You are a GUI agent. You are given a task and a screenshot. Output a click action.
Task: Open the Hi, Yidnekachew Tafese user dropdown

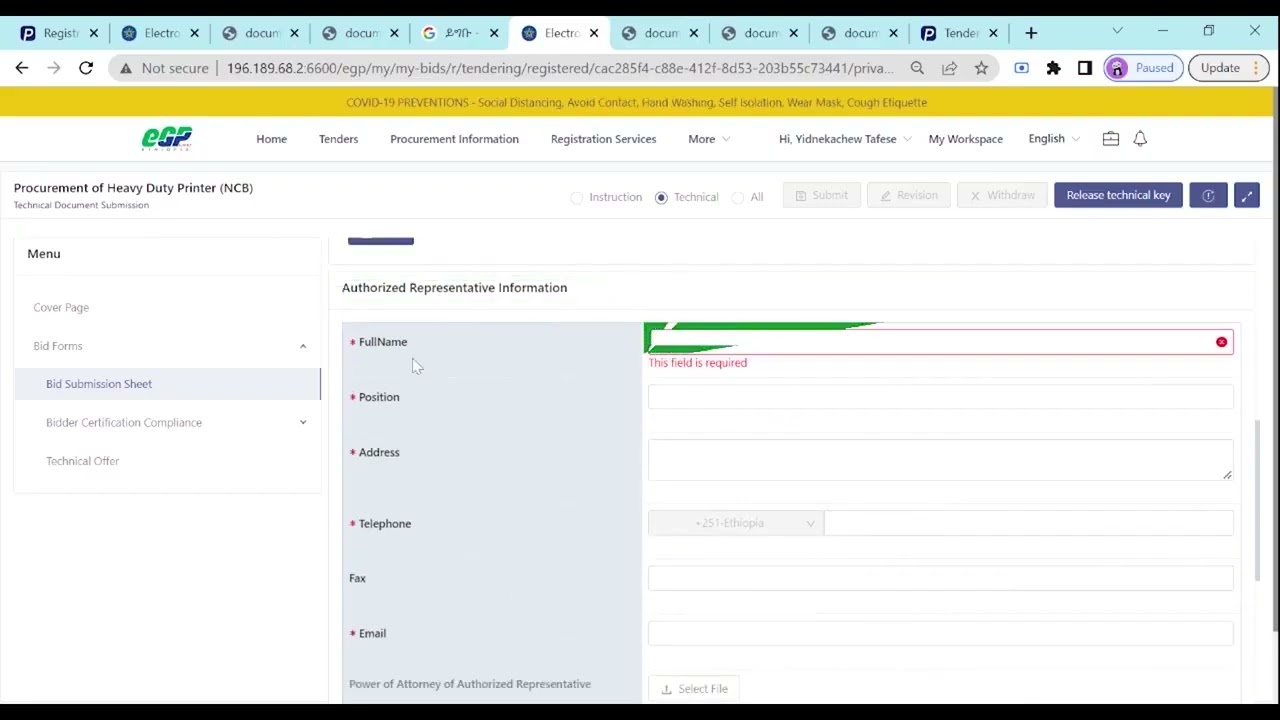845,139
